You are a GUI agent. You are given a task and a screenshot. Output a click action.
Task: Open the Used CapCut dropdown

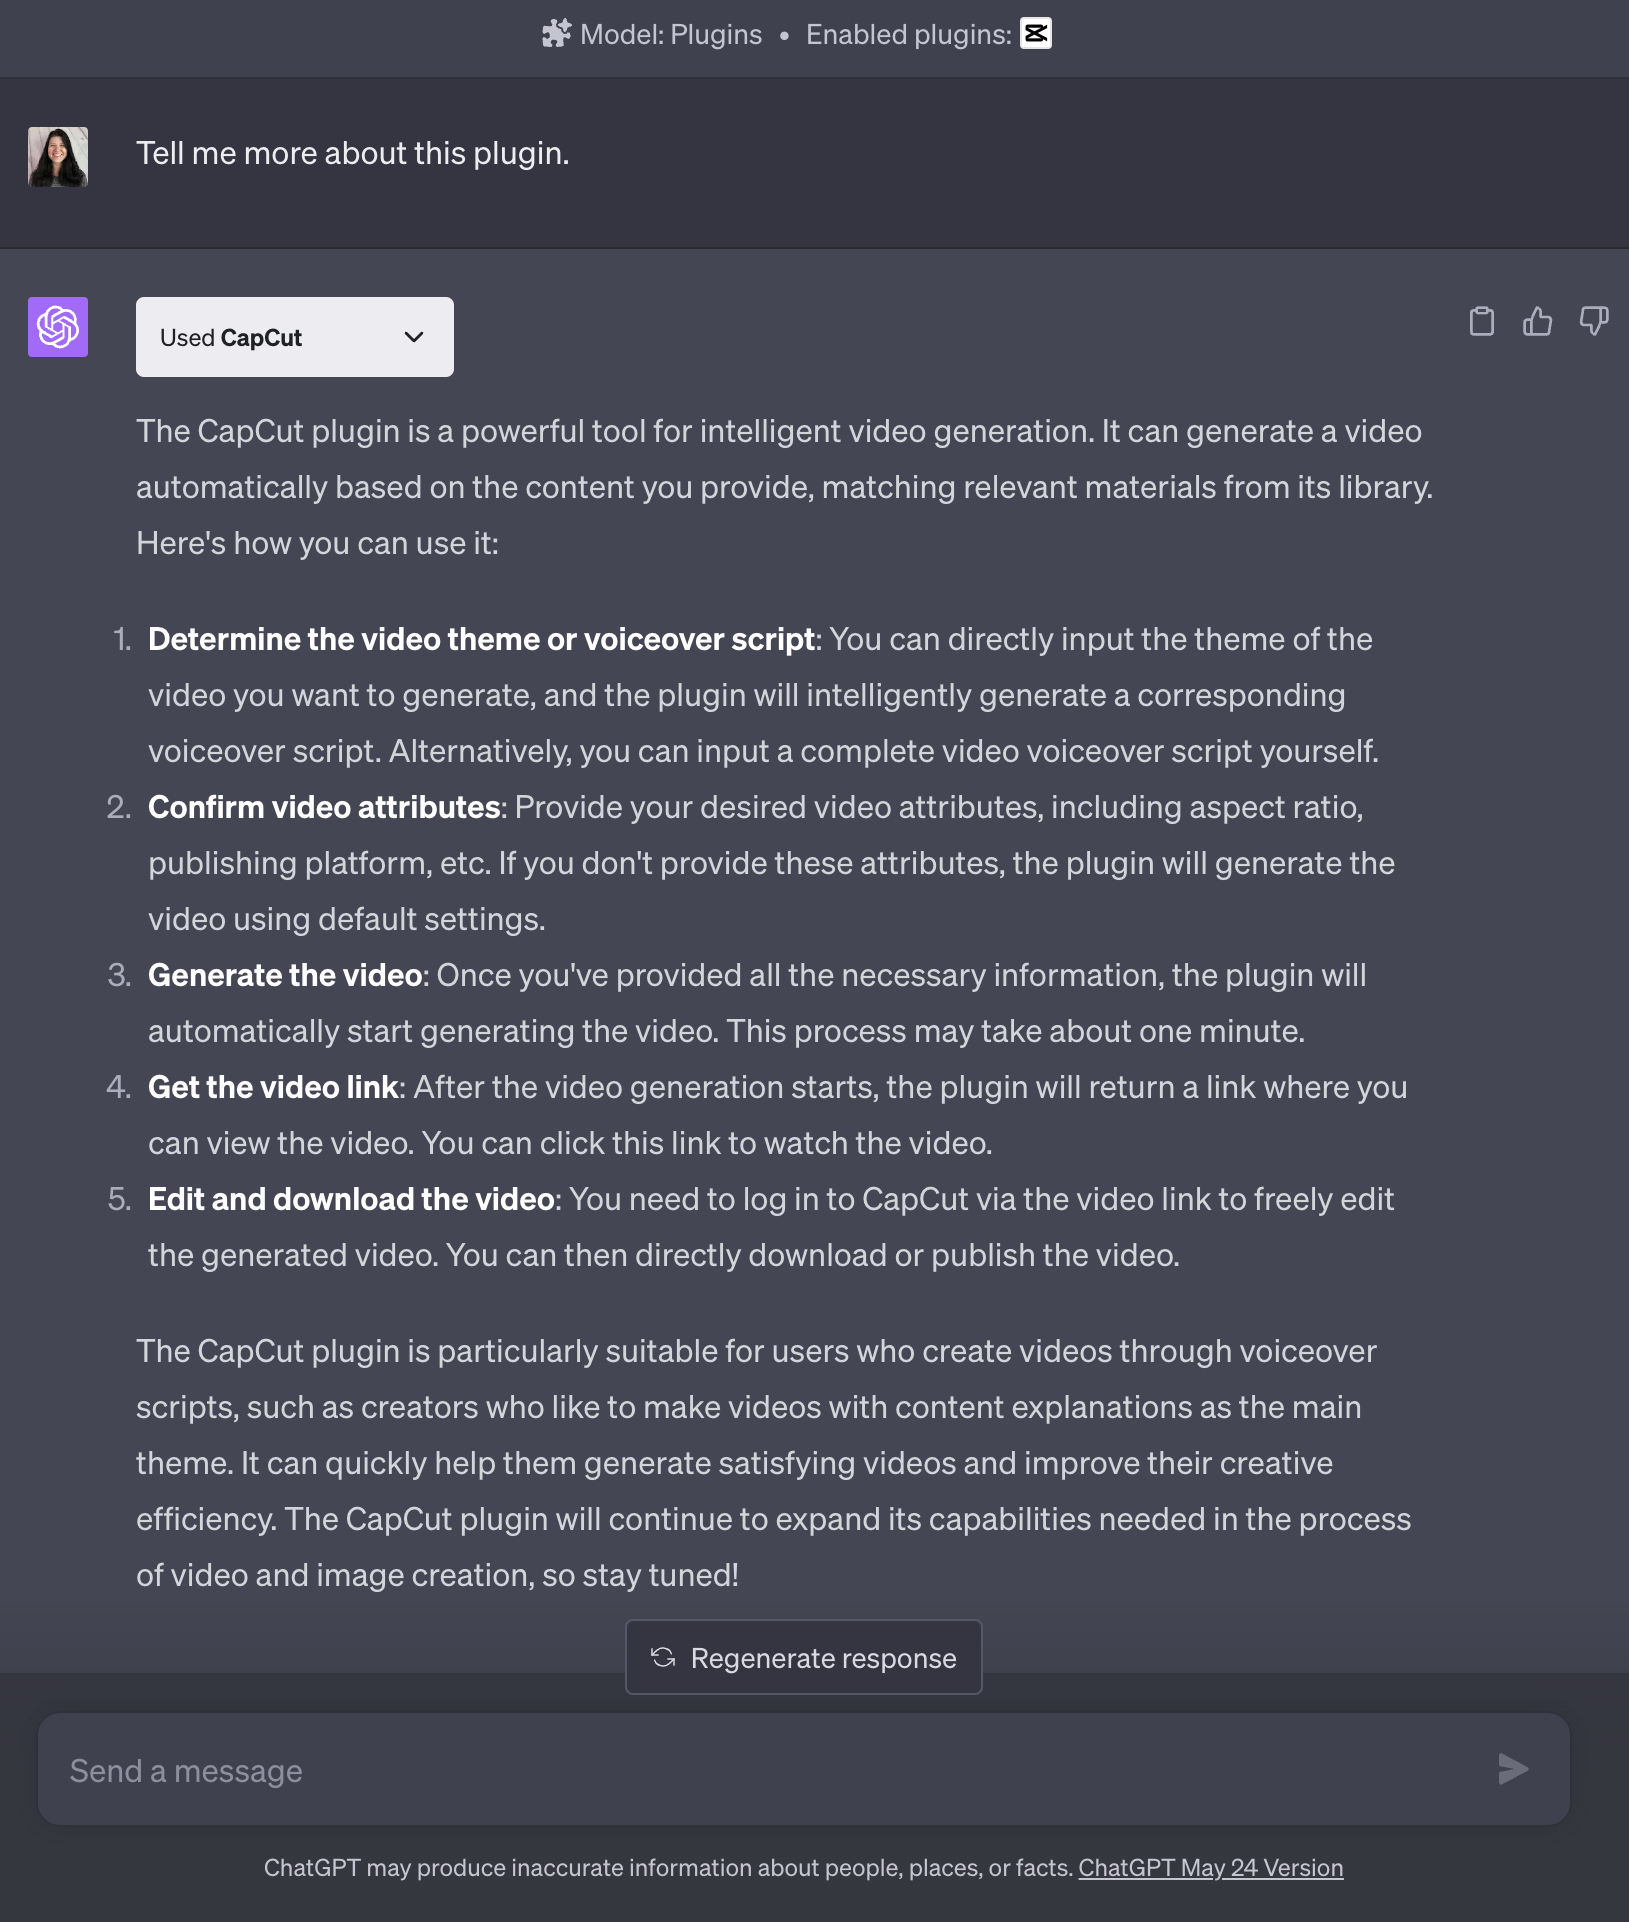tap(294, 336)
